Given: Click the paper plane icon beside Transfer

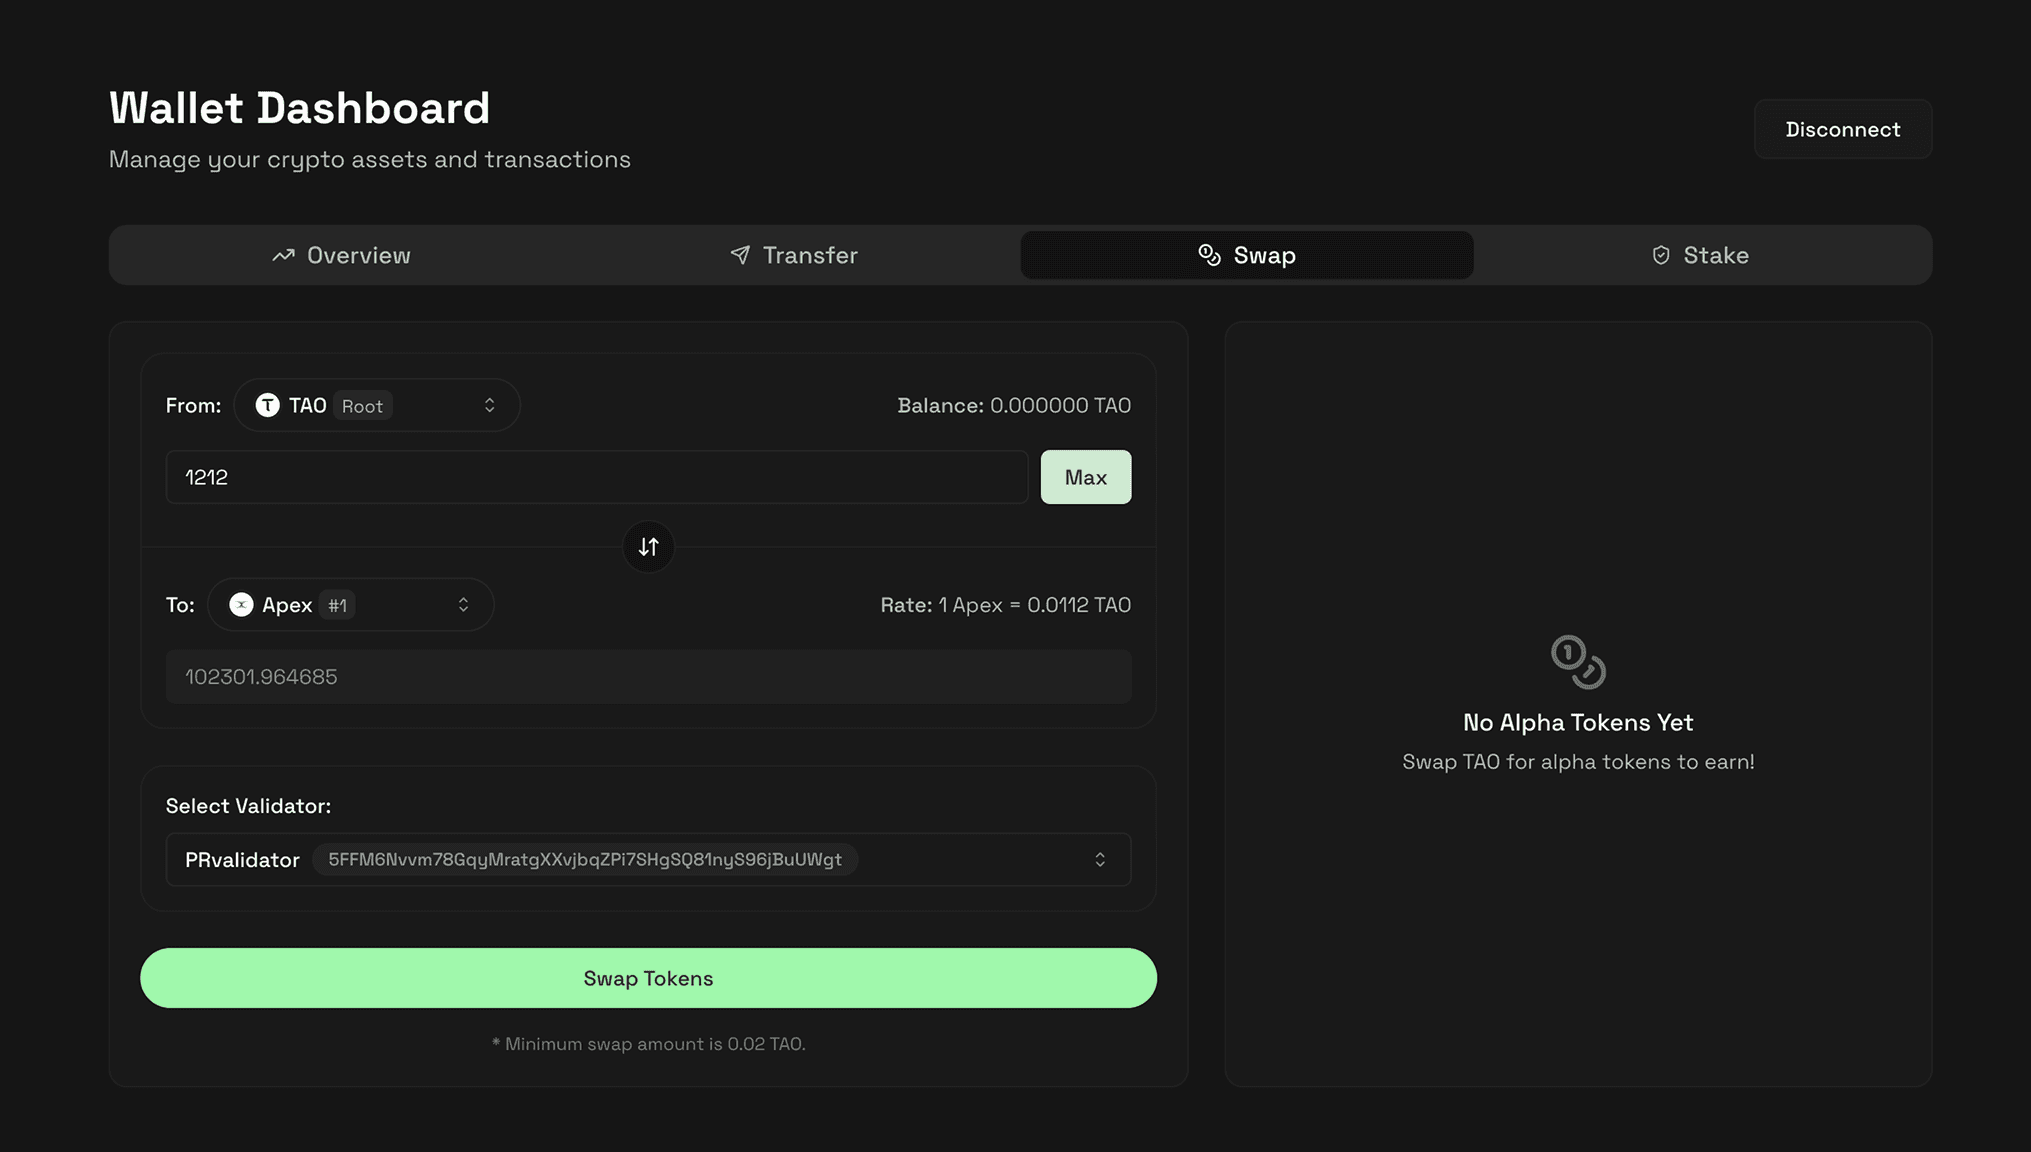Looking at the screenshot, I should point(740,255).
